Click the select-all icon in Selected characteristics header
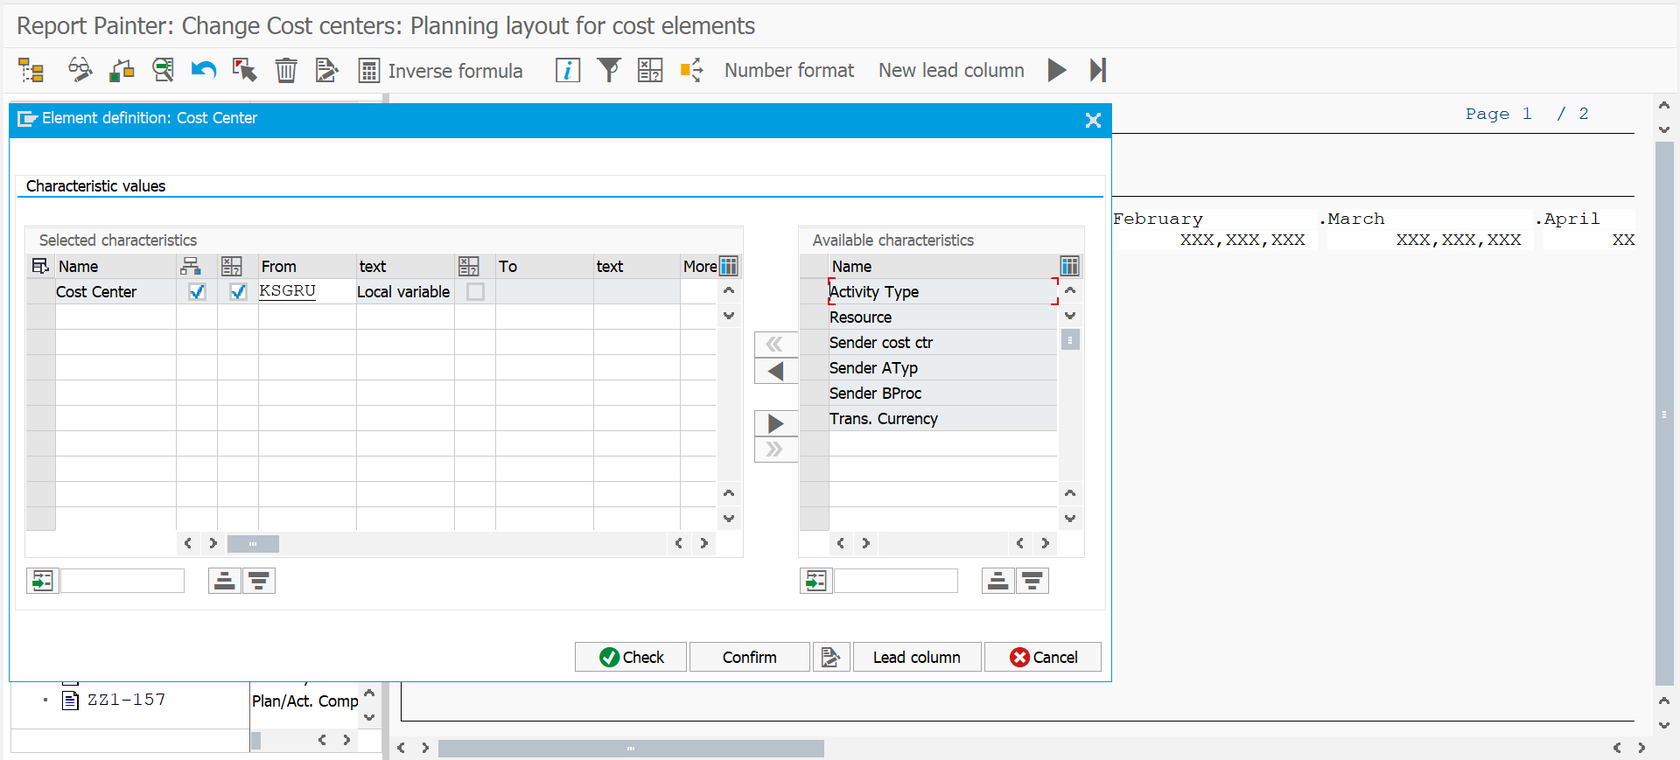The height and width of the screenshot is (760, 1680). pos(40,266)
